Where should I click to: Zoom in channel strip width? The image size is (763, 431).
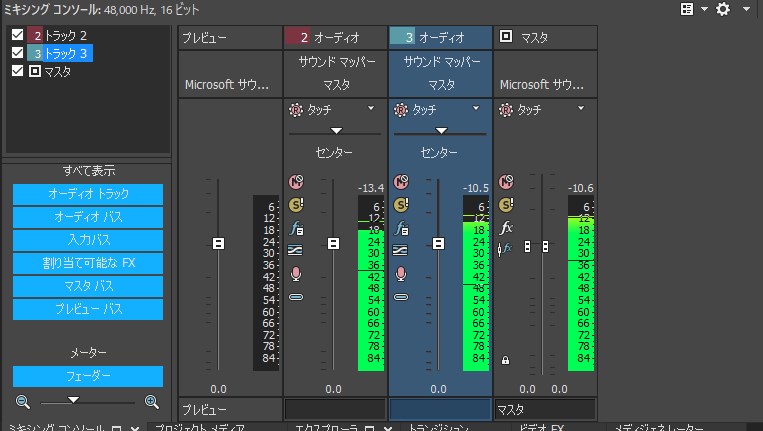(x=152, y=402)
